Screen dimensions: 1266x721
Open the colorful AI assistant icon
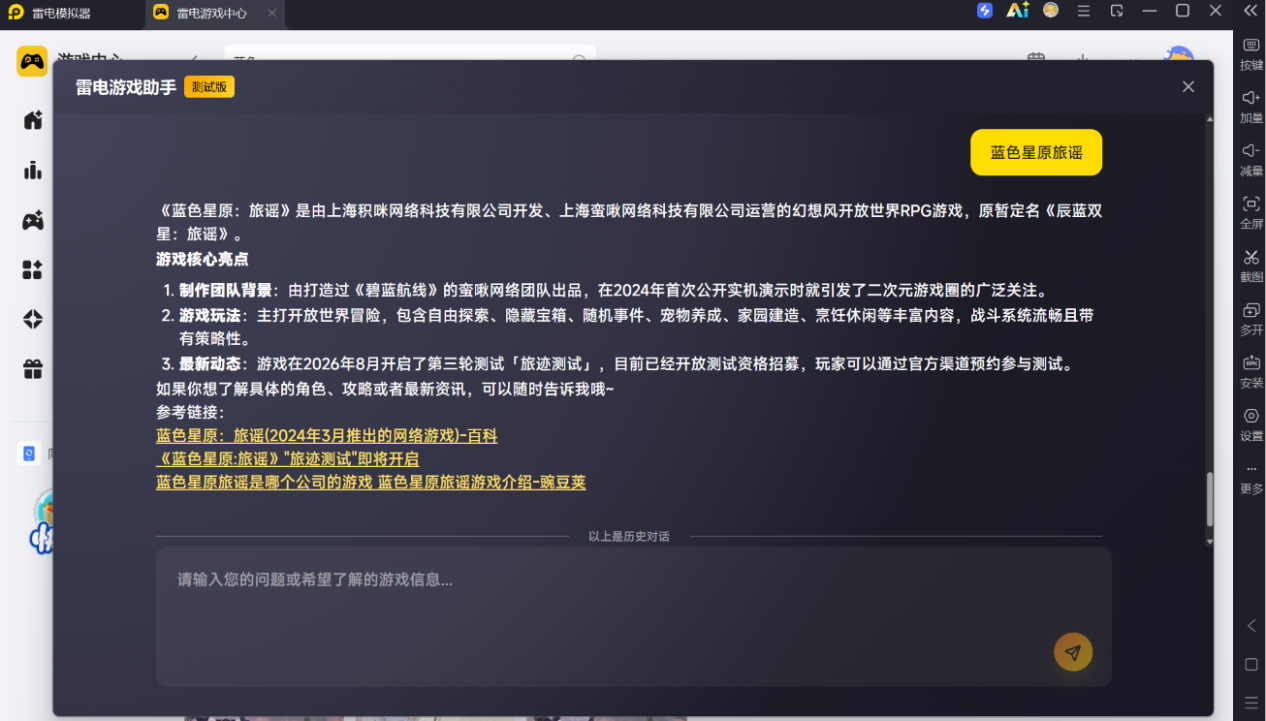tap(1018, 11)
